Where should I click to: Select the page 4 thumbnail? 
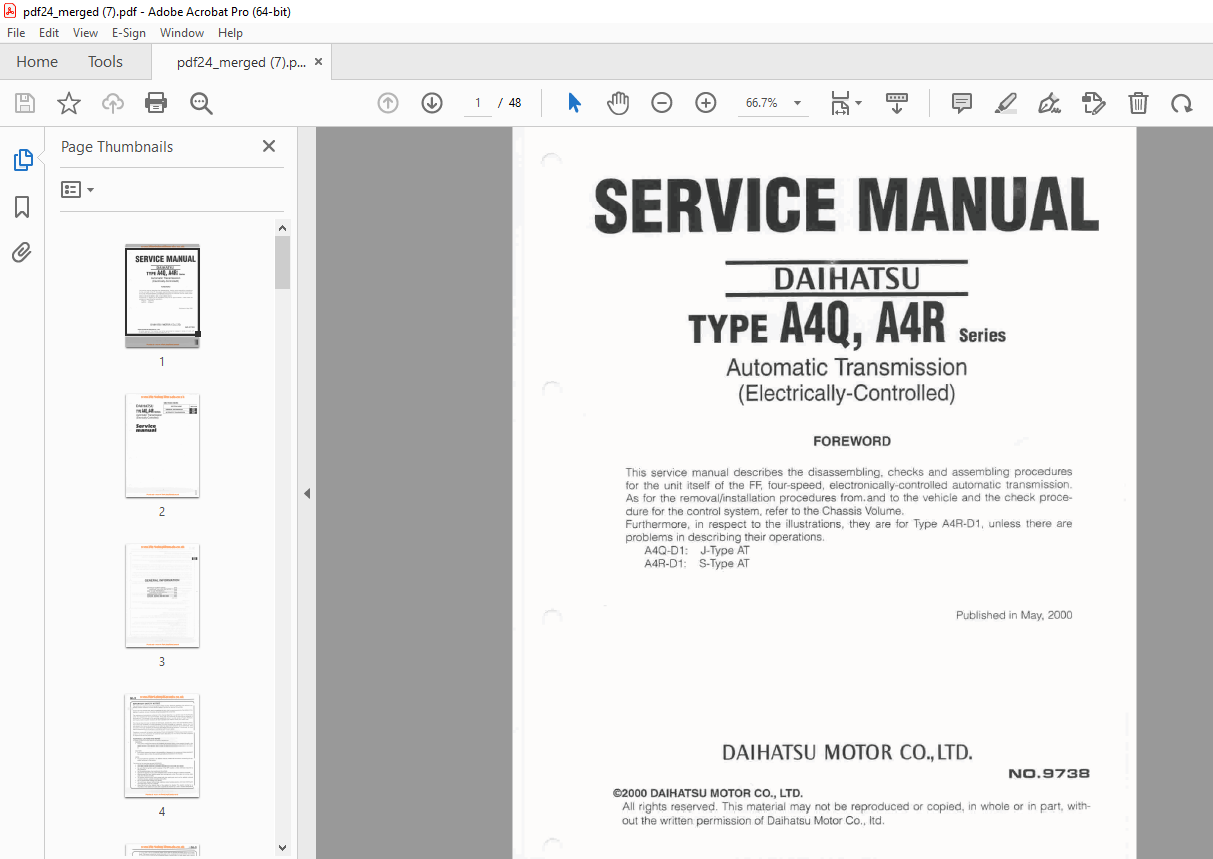click(162, 746)
